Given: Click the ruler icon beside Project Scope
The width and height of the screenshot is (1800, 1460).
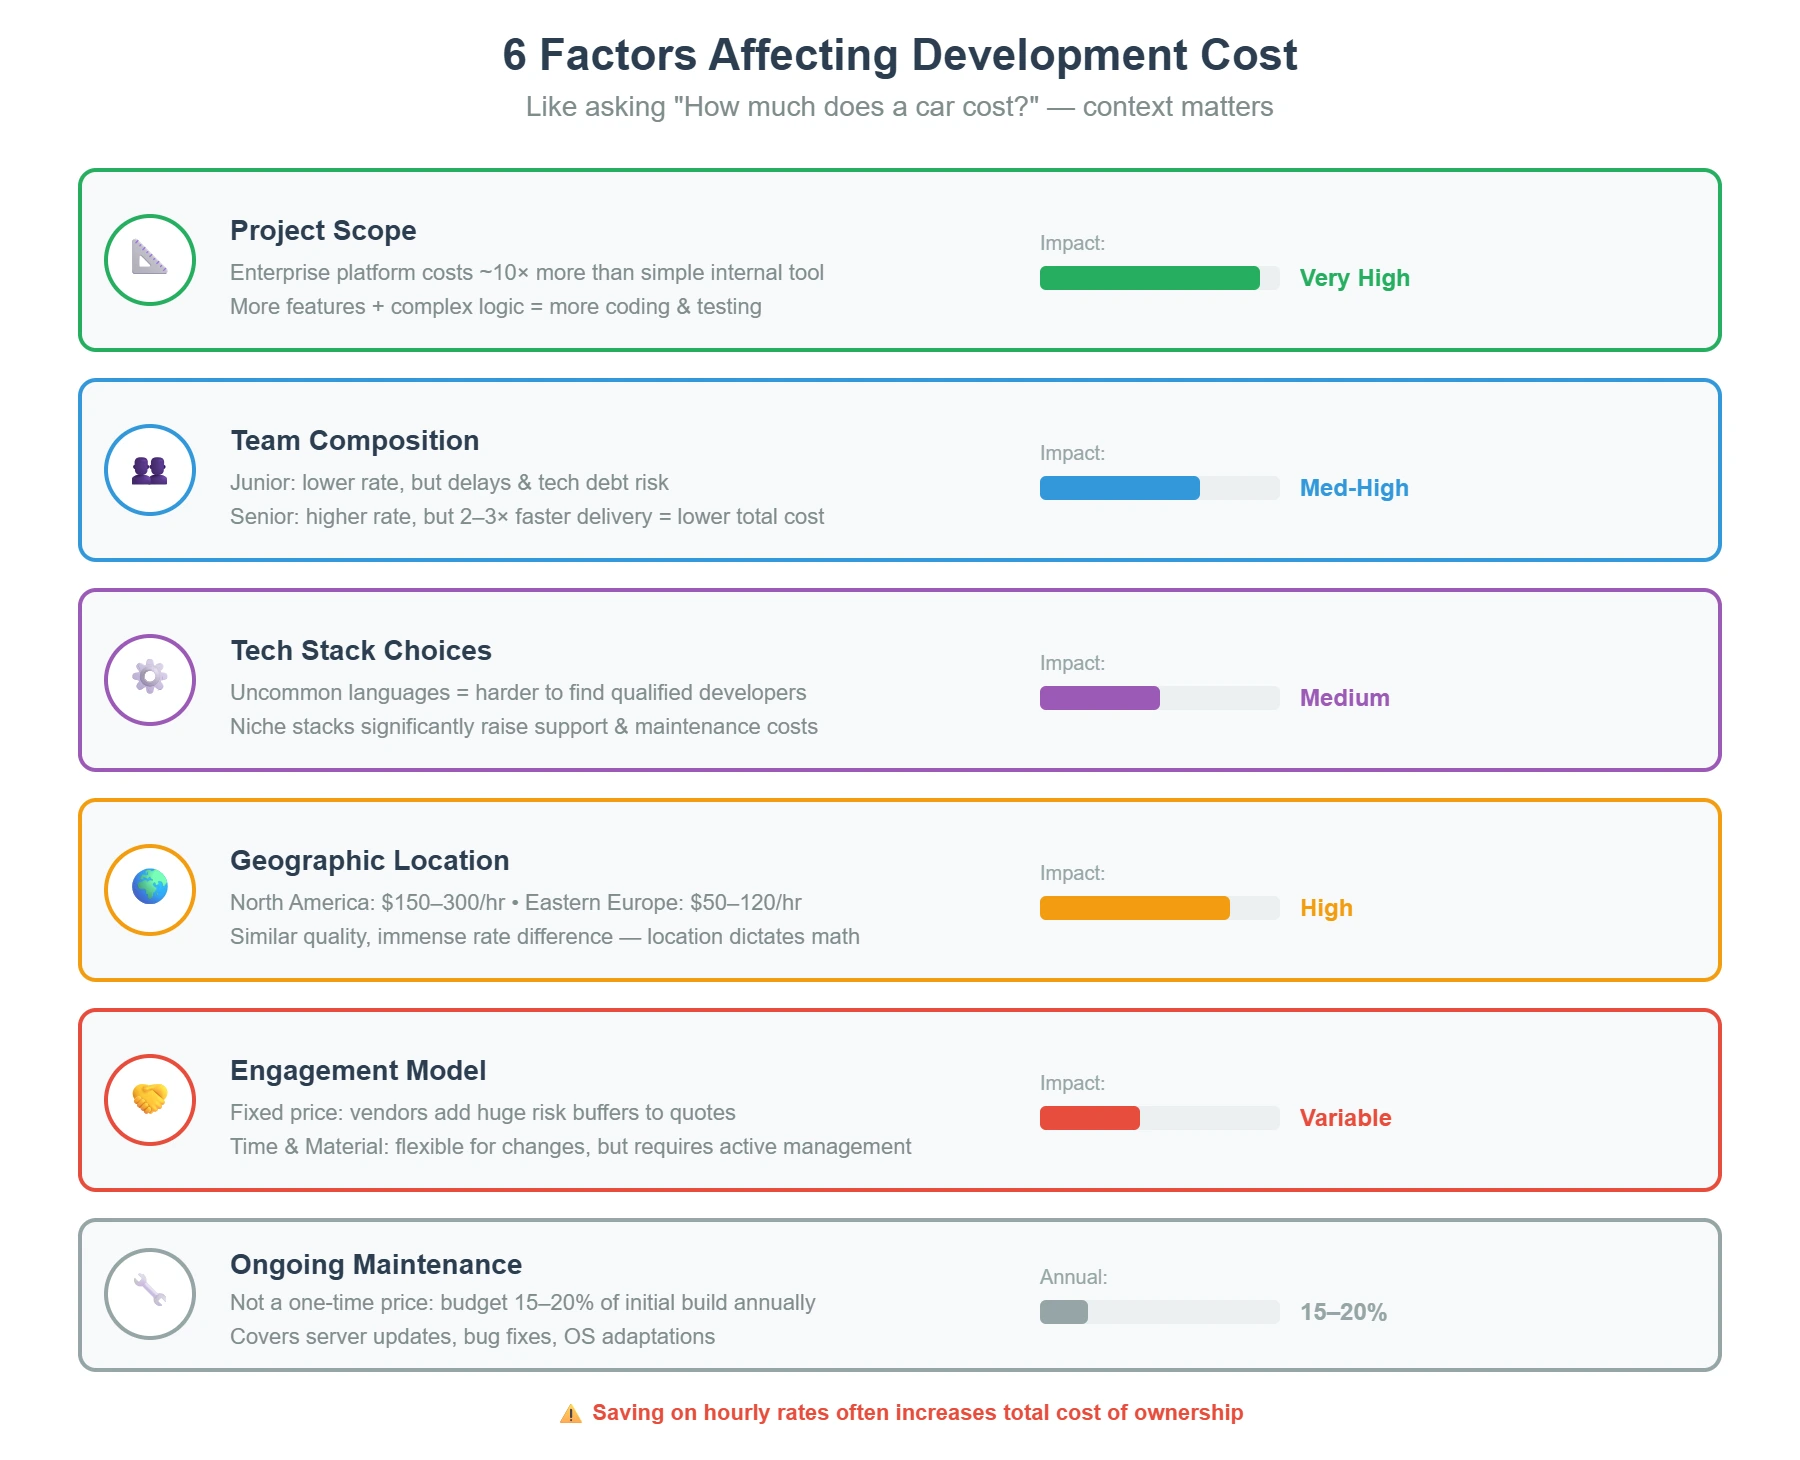Looking at the screenshot, I should point(149,259).
